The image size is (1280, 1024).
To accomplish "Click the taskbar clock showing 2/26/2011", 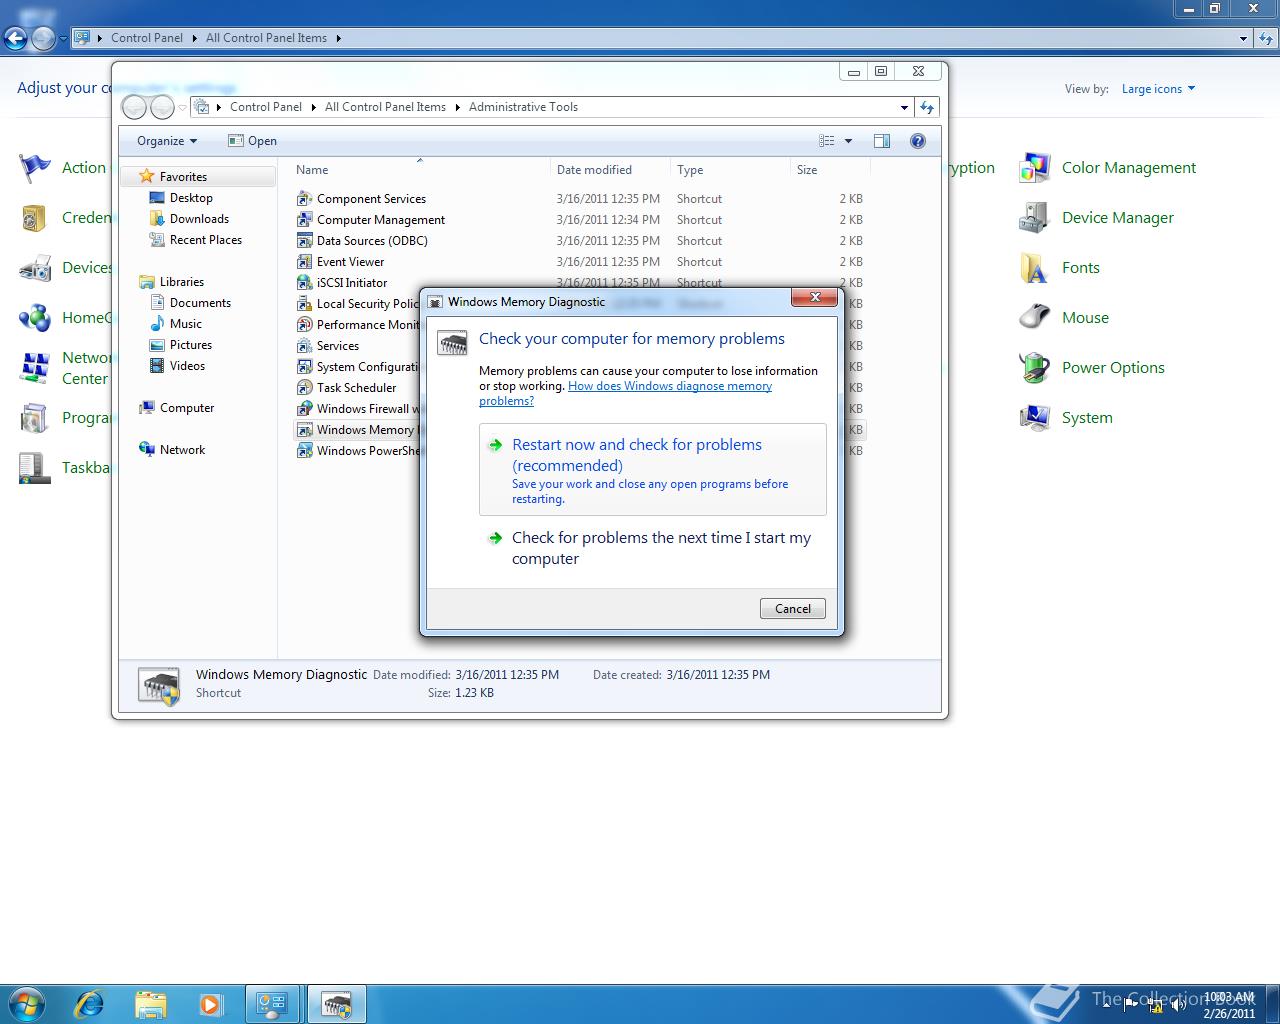I will point(1229,1005).
